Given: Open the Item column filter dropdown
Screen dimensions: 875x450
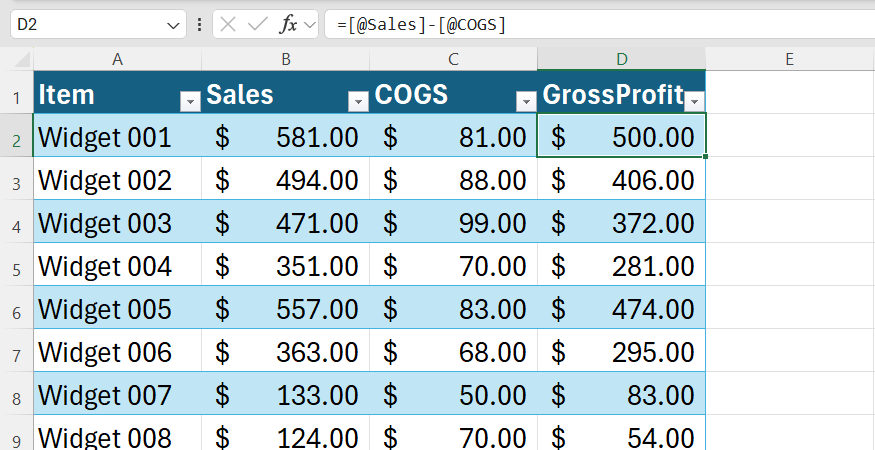Looking at the screenshot, I should coord(190,102).
